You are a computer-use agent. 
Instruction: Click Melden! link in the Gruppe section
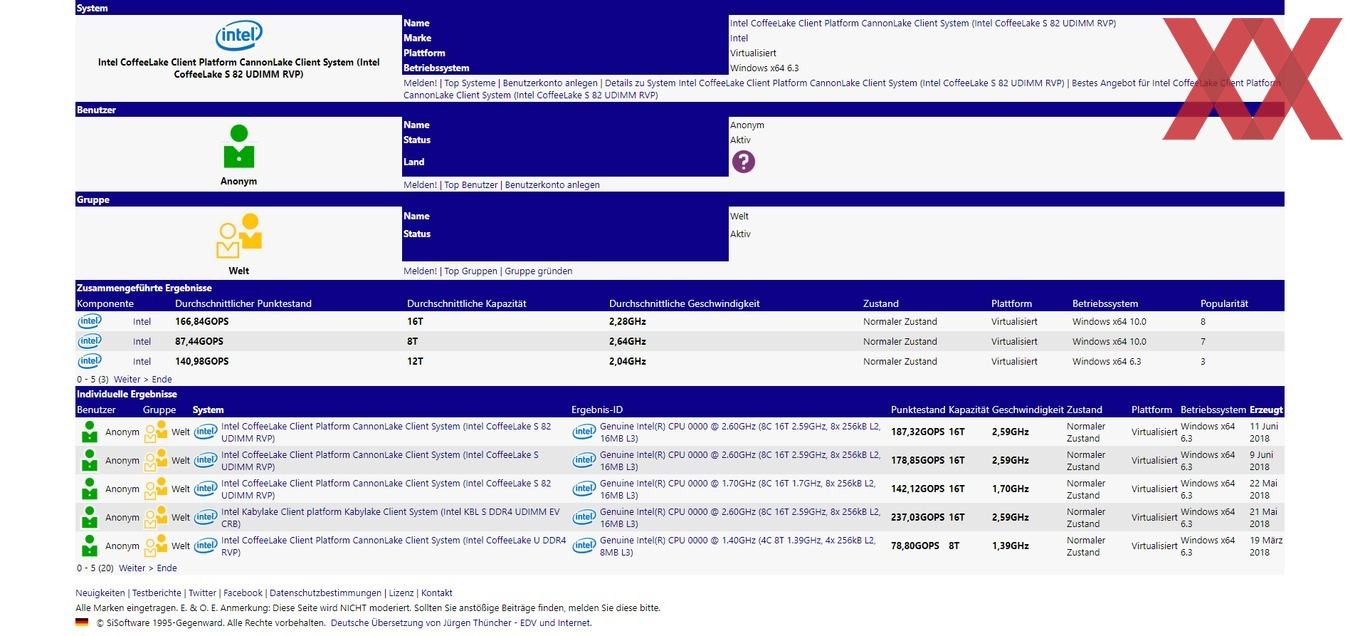click(x=420, y=271)
